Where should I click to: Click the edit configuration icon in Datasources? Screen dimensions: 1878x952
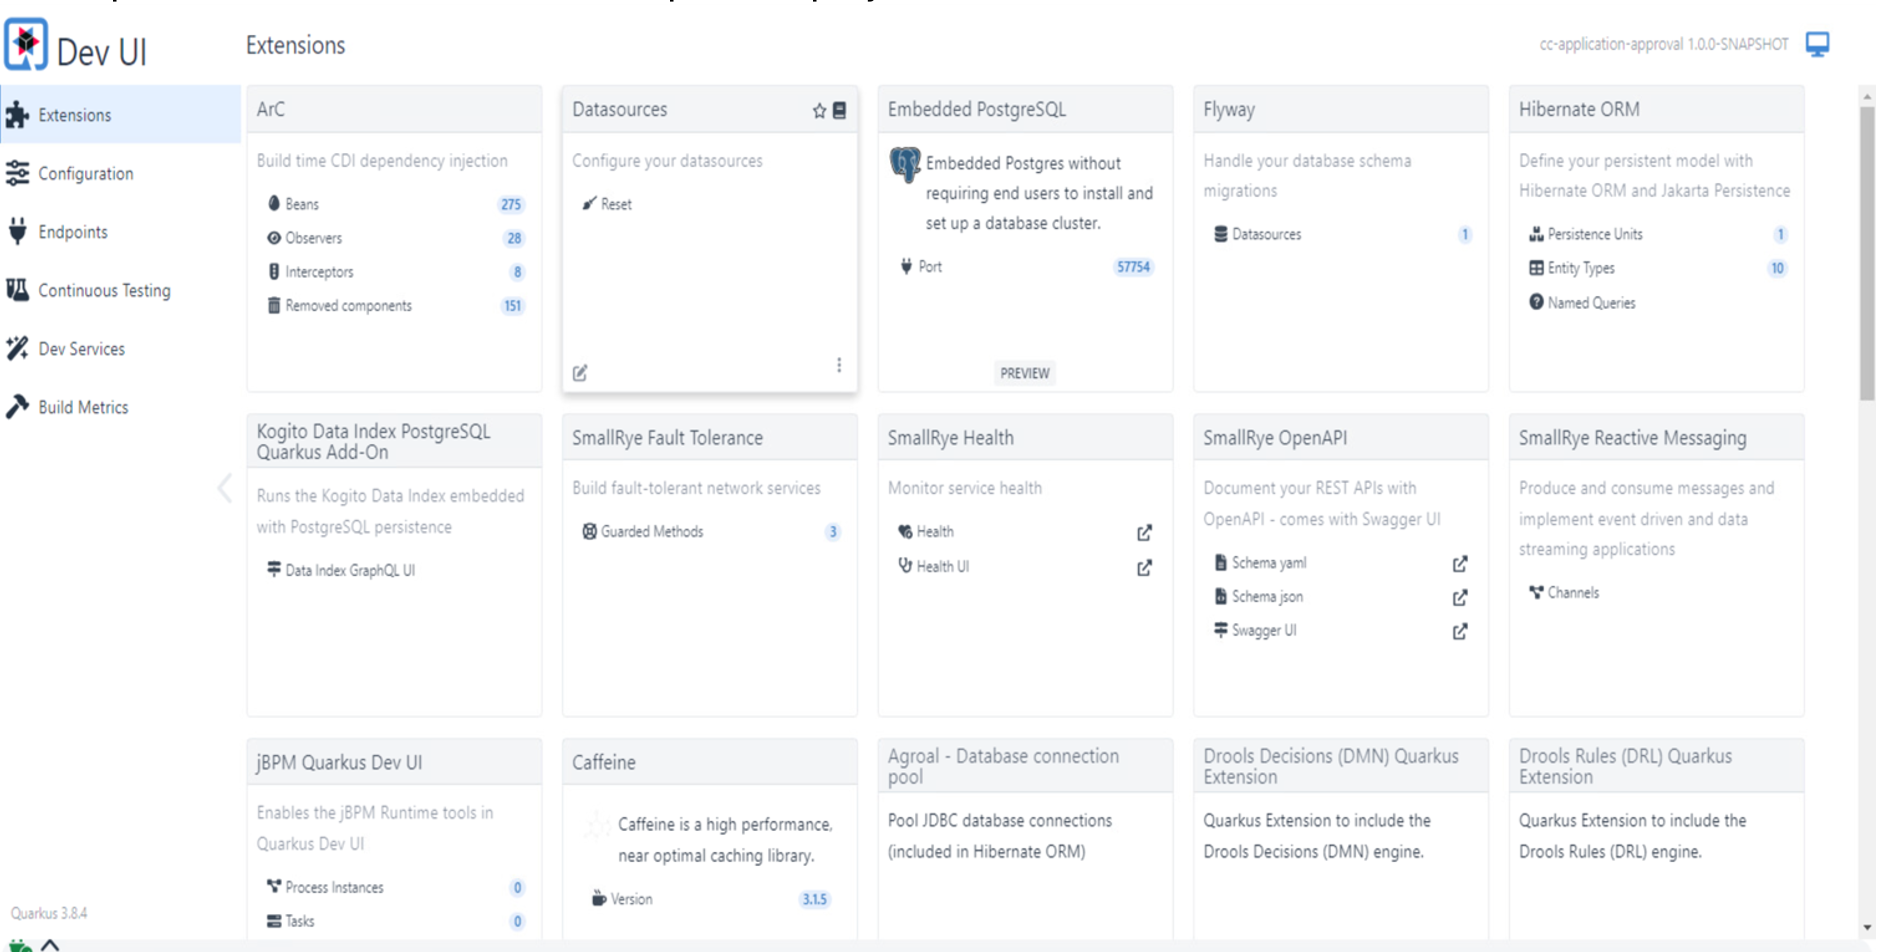click(580, 373)
